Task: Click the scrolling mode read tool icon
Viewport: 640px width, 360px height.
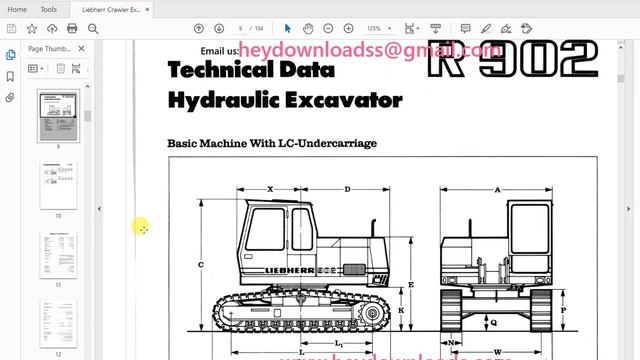Action: tap(436, 29)
